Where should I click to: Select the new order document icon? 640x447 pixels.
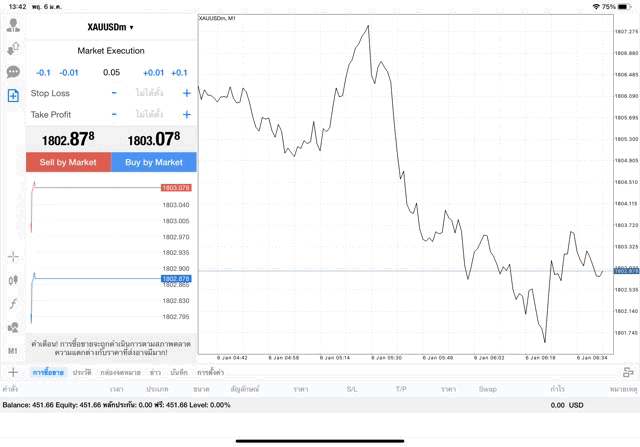click(x=13, y=96)
